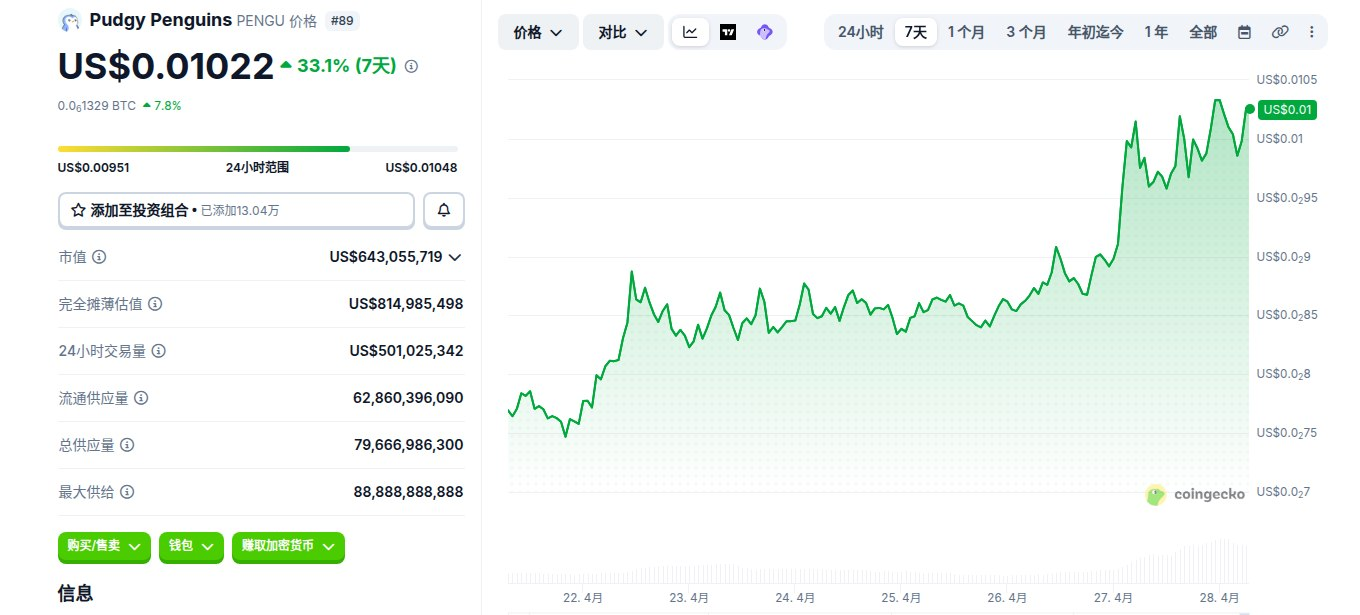The width and height of the screenshot is (1360, 615).
Task: Click the US$0.01048 24h high value
Action: click(421, 168)
